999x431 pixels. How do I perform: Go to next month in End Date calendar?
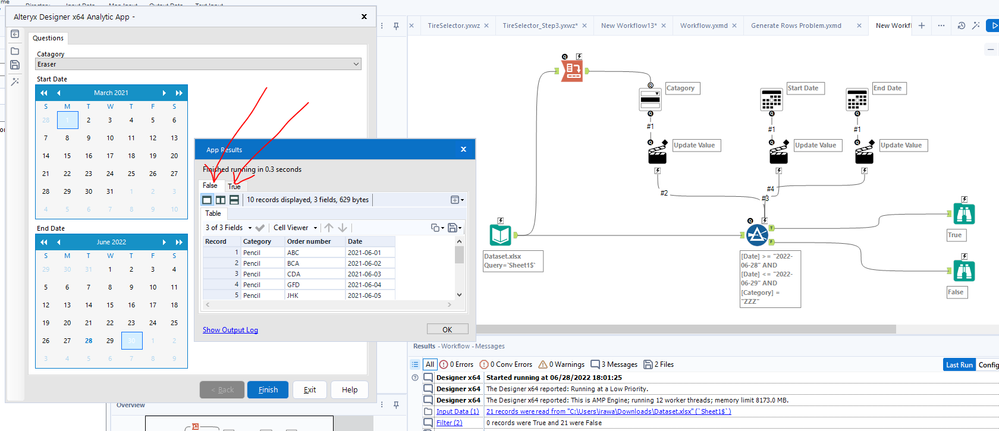(164, 242)
